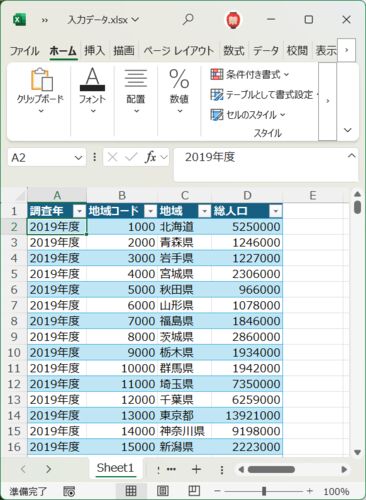Viewport: 366px width, 500px height.
Task: Switch to Page Break Preview view
Action: click(x=194, y=491)
